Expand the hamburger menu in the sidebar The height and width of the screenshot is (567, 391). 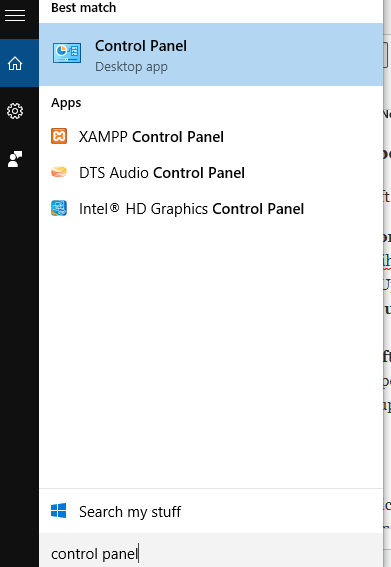[x=15, y=16]
